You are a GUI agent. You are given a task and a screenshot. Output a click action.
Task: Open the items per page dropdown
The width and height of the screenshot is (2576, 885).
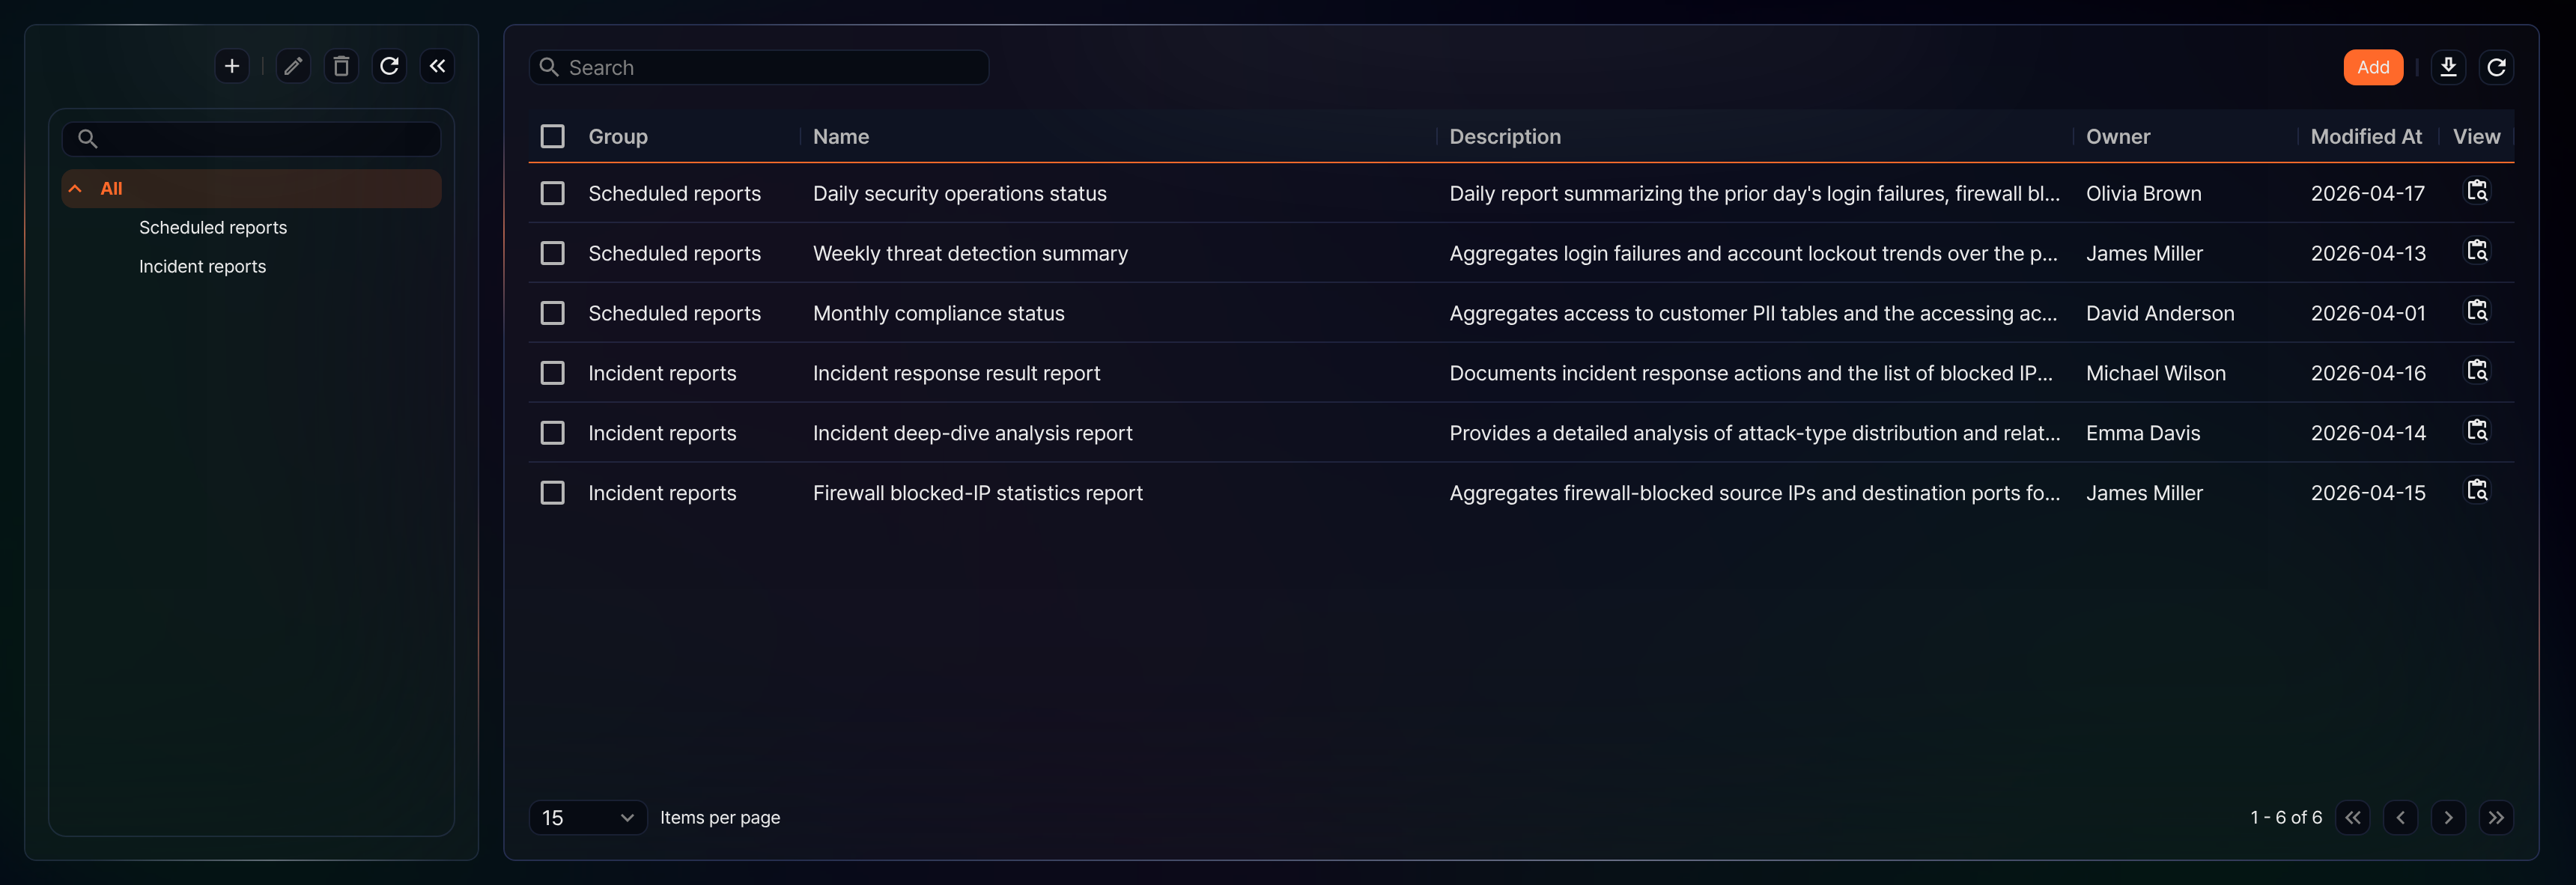pos(587,817)
